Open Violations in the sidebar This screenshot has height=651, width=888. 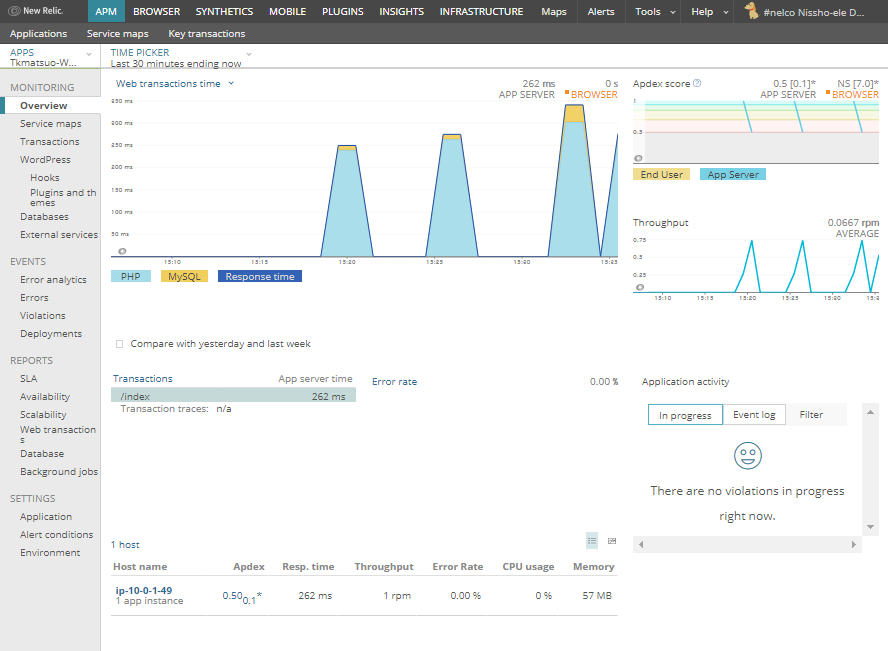[x=42, y=316]
